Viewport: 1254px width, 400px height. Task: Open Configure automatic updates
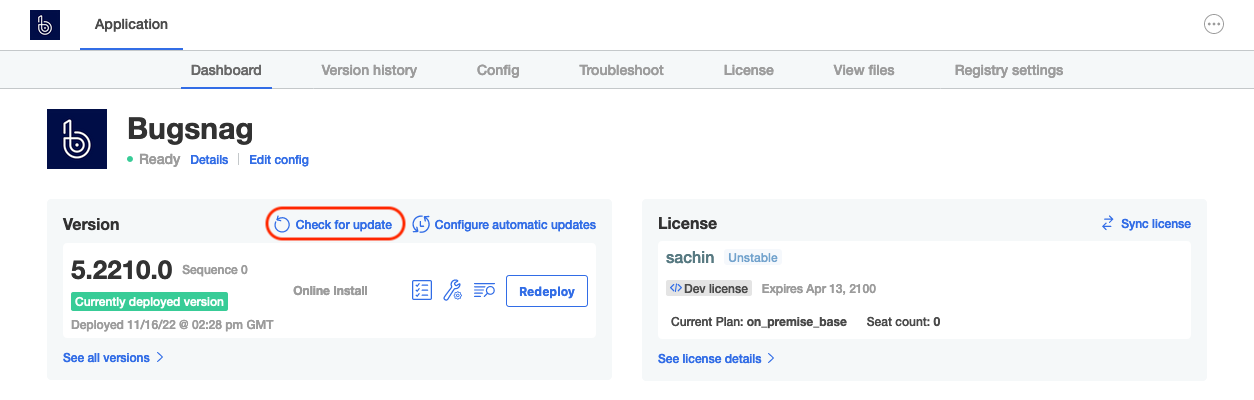(x=515, y=225)
